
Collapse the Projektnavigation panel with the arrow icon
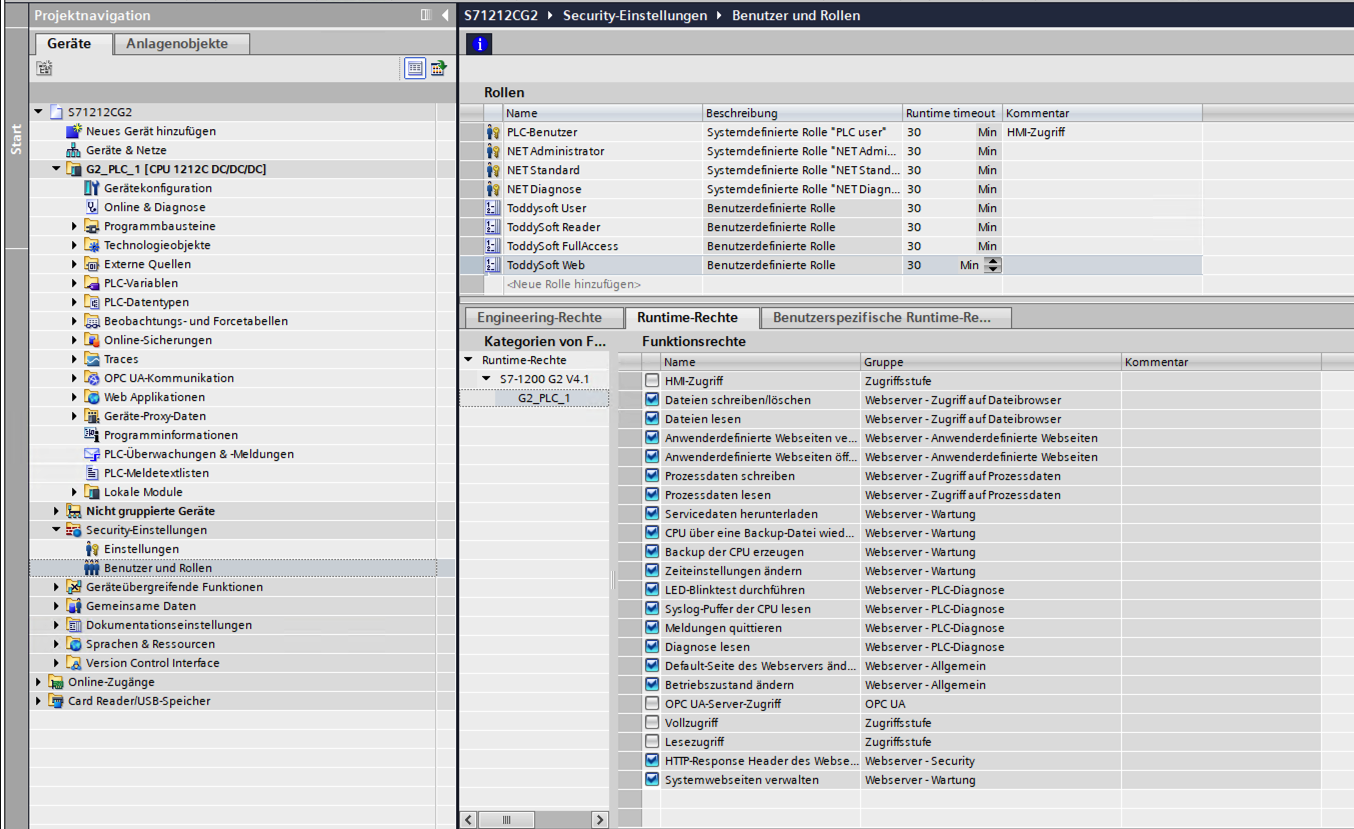445,15
